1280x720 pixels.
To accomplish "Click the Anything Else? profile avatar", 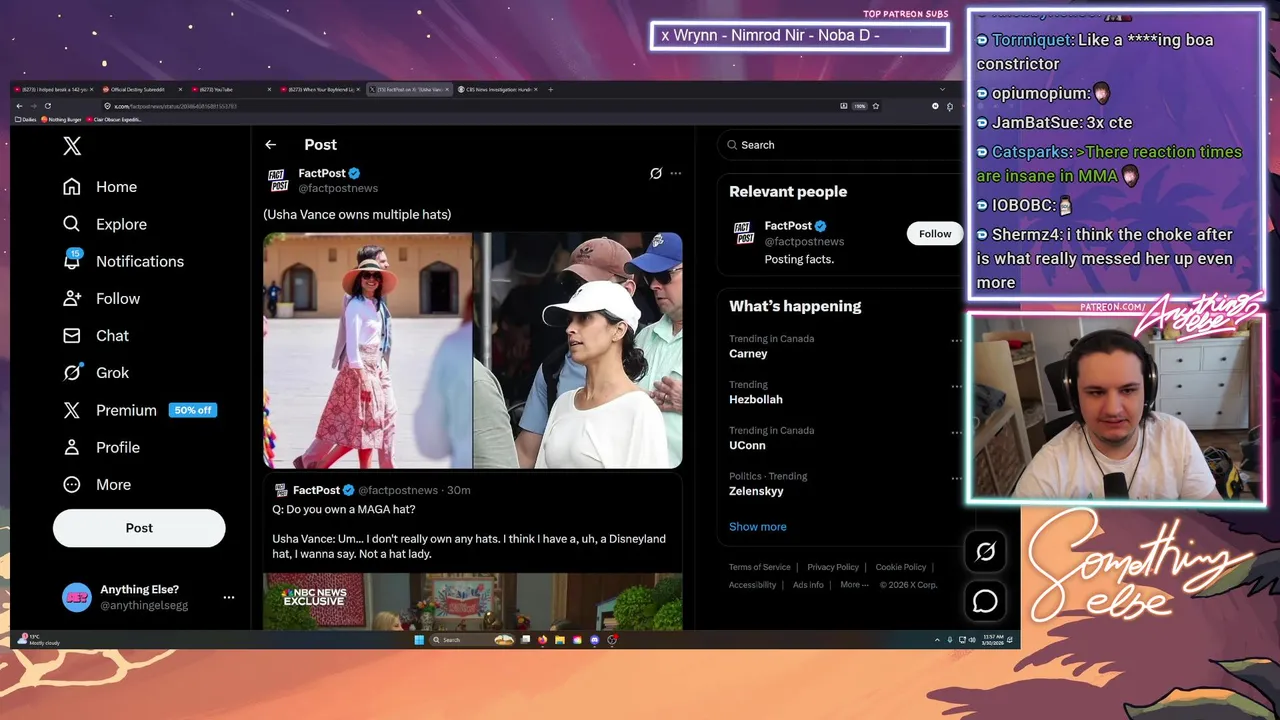I will pyautogui.click(x=77, y=597).
